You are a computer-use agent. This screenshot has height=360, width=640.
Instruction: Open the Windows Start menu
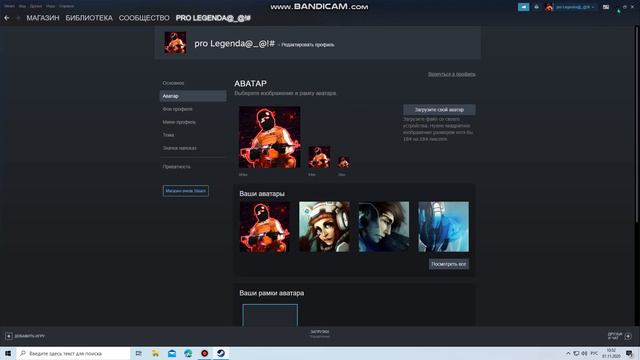pyautogui.click(x=8, y=353)
